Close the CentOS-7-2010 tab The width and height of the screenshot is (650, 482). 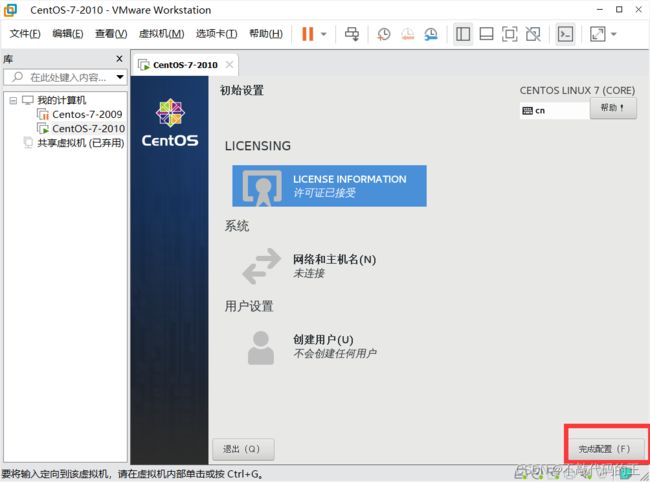click(x=229, y=65)
